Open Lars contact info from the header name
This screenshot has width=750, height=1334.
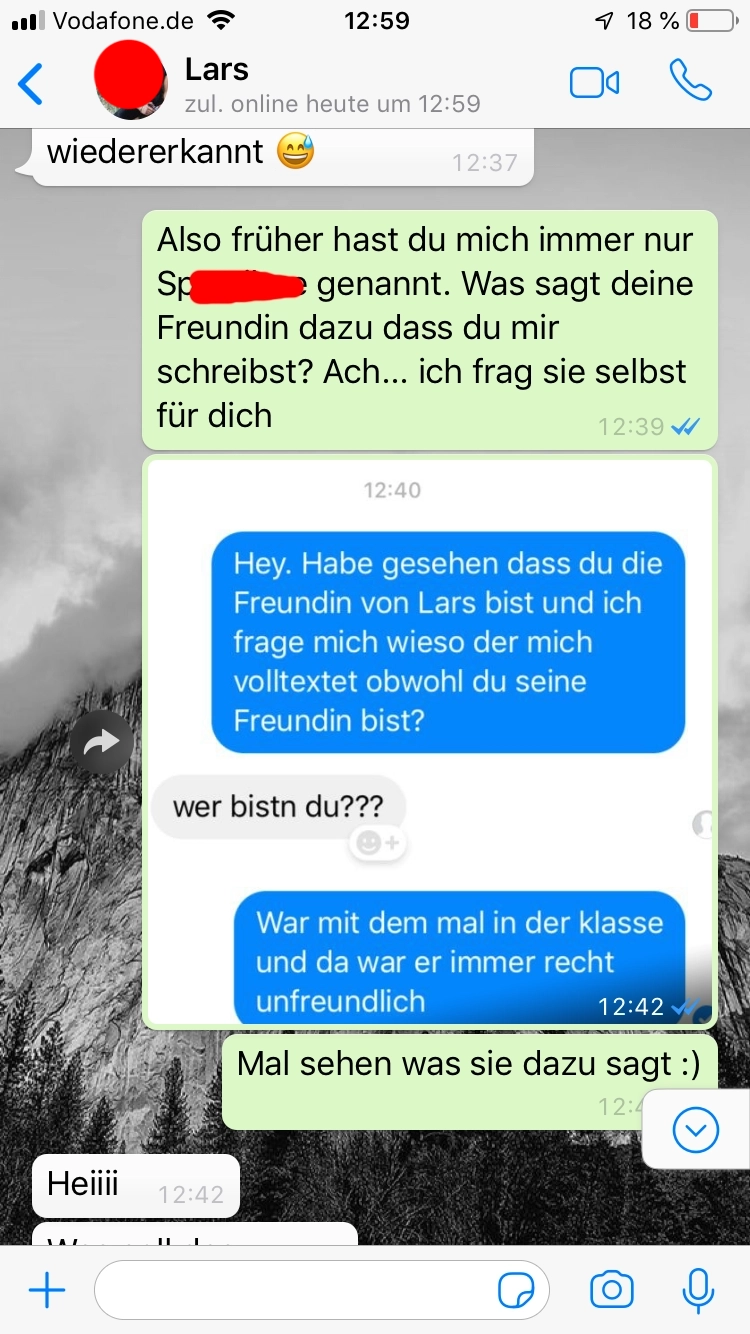coord(217,69)
